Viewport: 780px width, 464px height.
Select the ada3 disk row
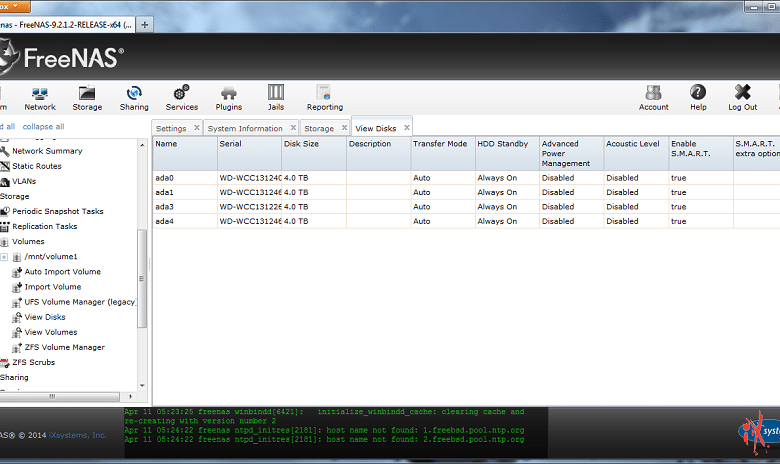coord(466,206)
